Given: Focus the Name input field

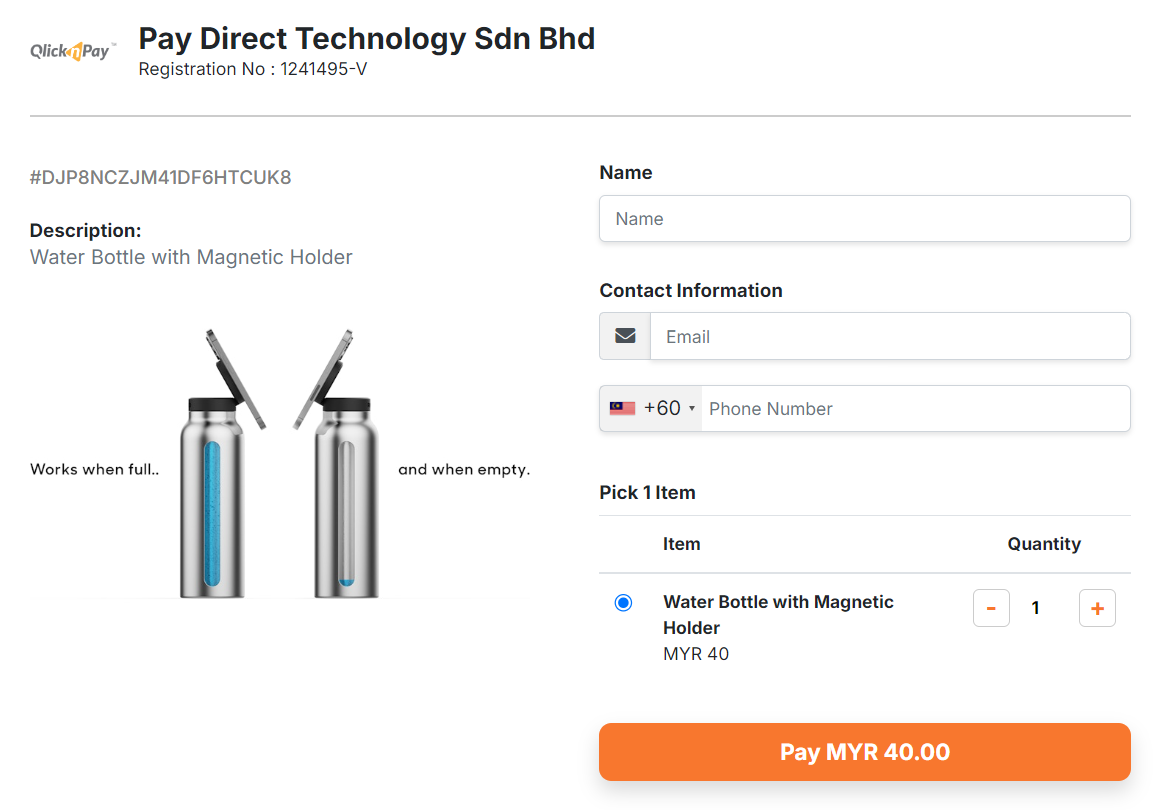Looking at the screenshot, I should coord(864,219).
